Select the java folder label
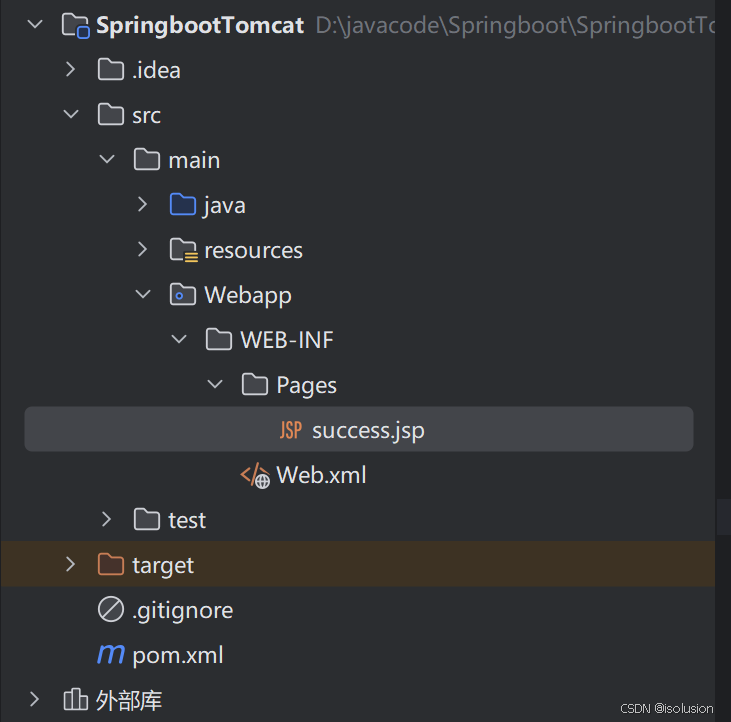Viewport: 731px width, 722px height. click(x=224, y=206)
